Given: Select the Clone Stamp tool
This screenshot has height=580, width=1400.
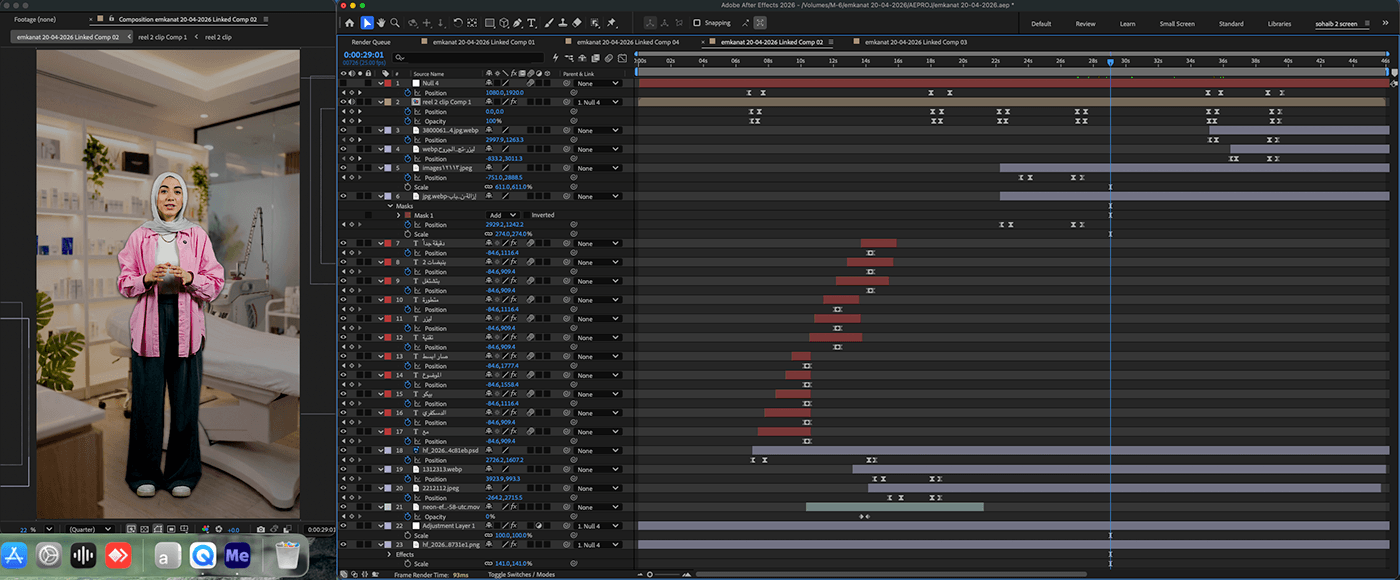Looking at the screenshot, I should [x=562, y=23].
